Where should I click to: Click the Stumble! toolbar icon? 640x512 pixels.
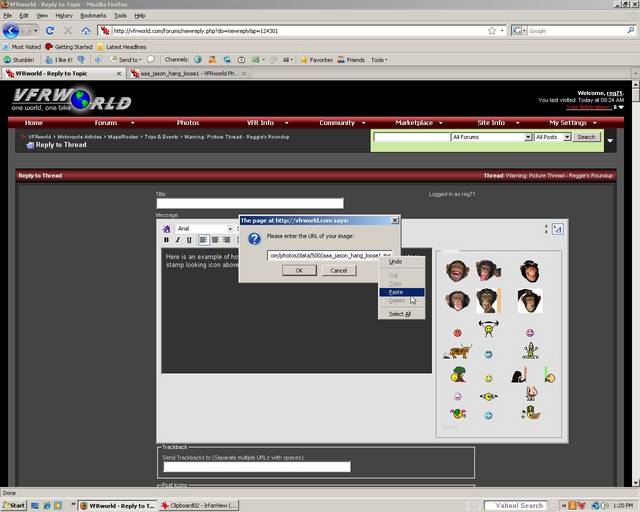tap(18, 59)
